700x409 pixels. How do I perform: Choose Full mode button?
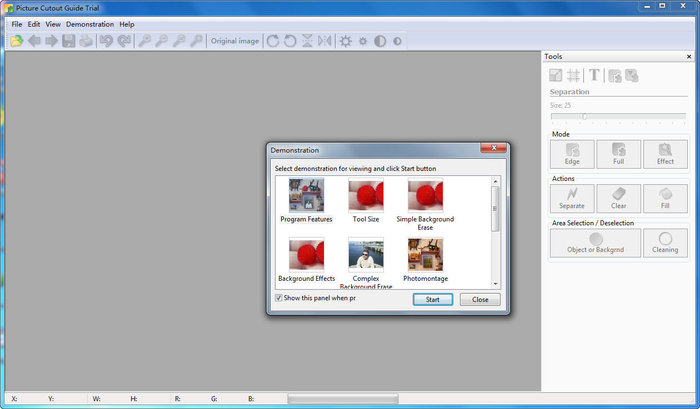[619, 154]
